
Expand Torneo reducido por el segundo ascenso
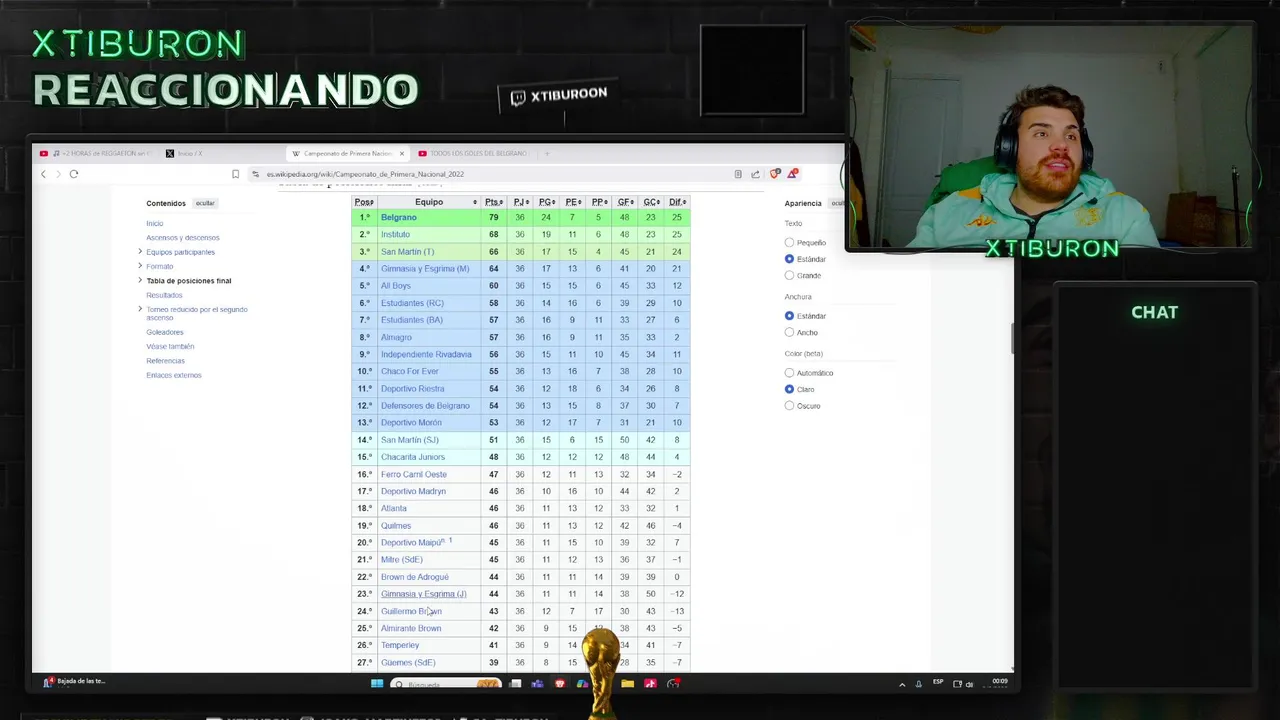[140, 309]
